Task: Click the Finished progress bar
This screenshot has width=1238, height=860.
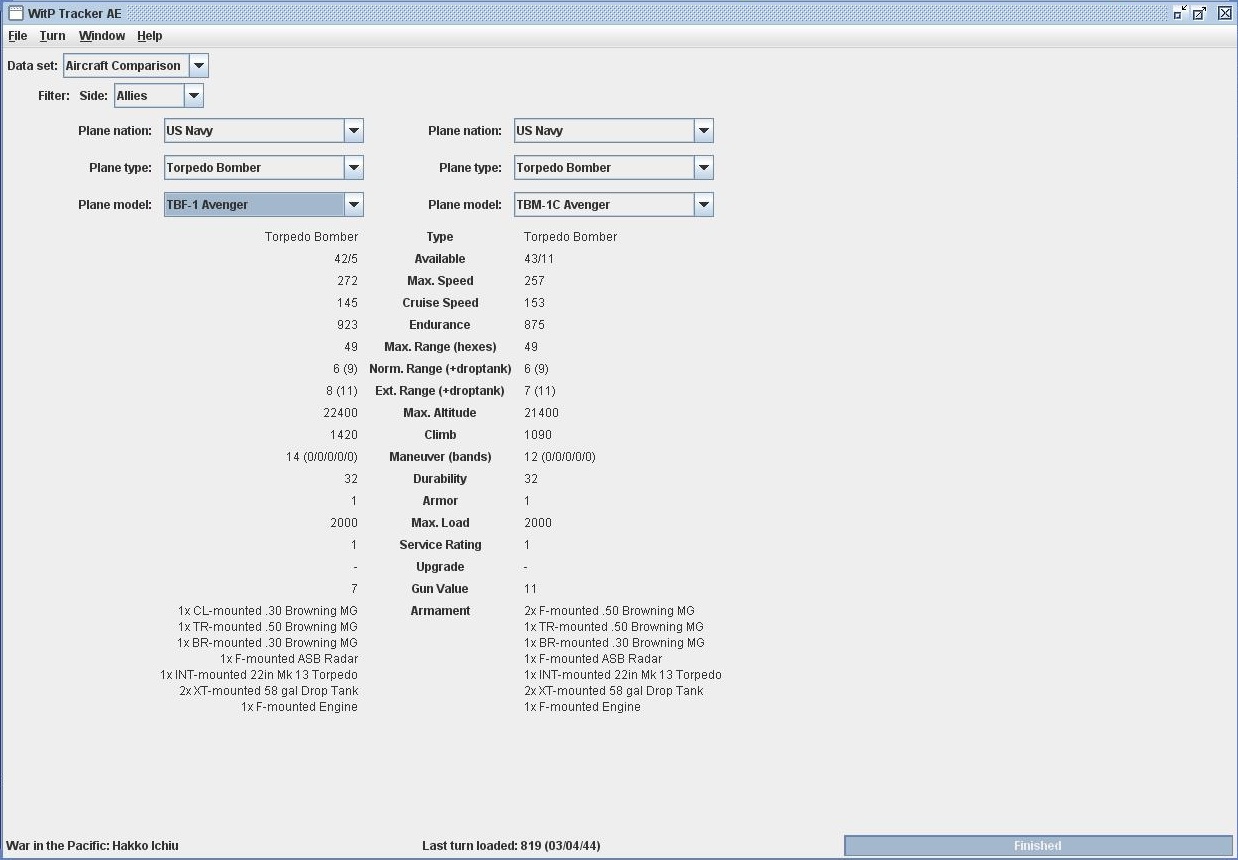Action: [1038, 846]
